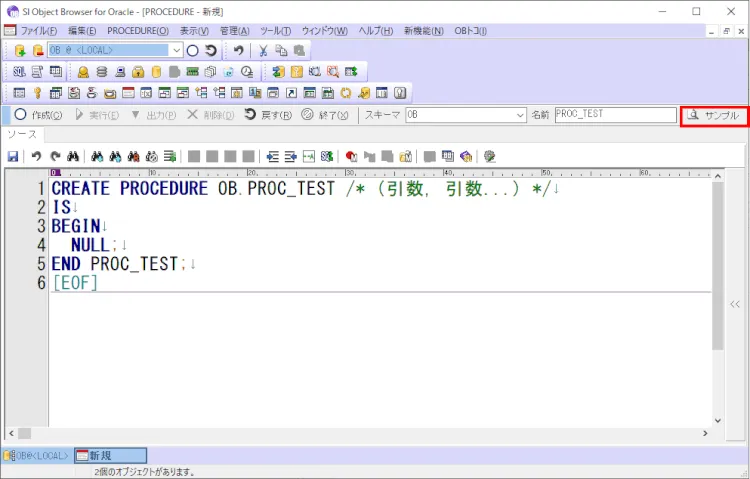Viewport: 750px width, 479px height.
Task: Click the vertical scrollbar up arrow in editor
Action: click(717, 176)
